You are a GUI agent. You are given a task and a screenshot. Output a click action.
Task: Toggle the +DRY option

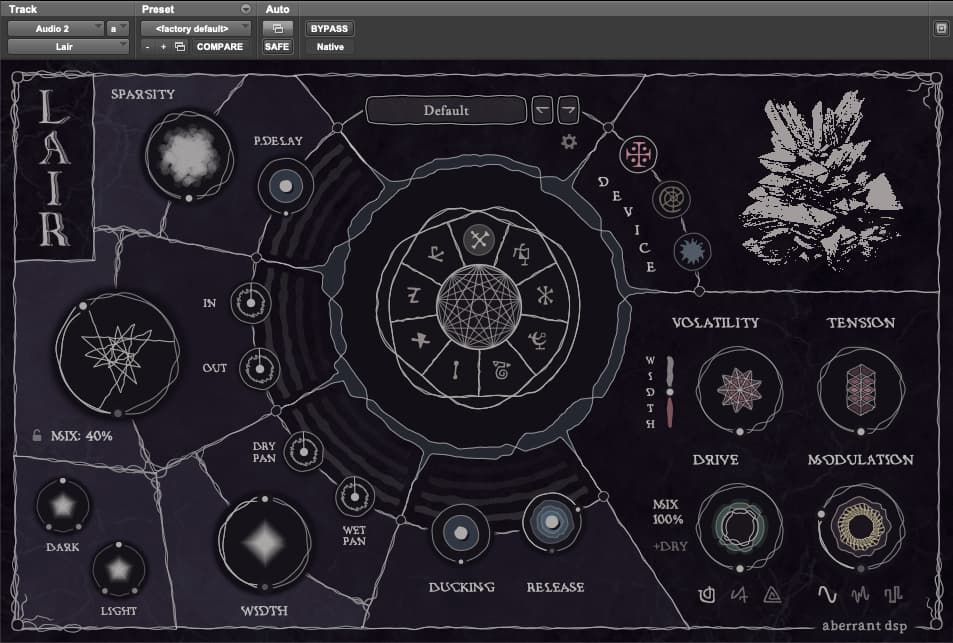click(x=670, y=546)
